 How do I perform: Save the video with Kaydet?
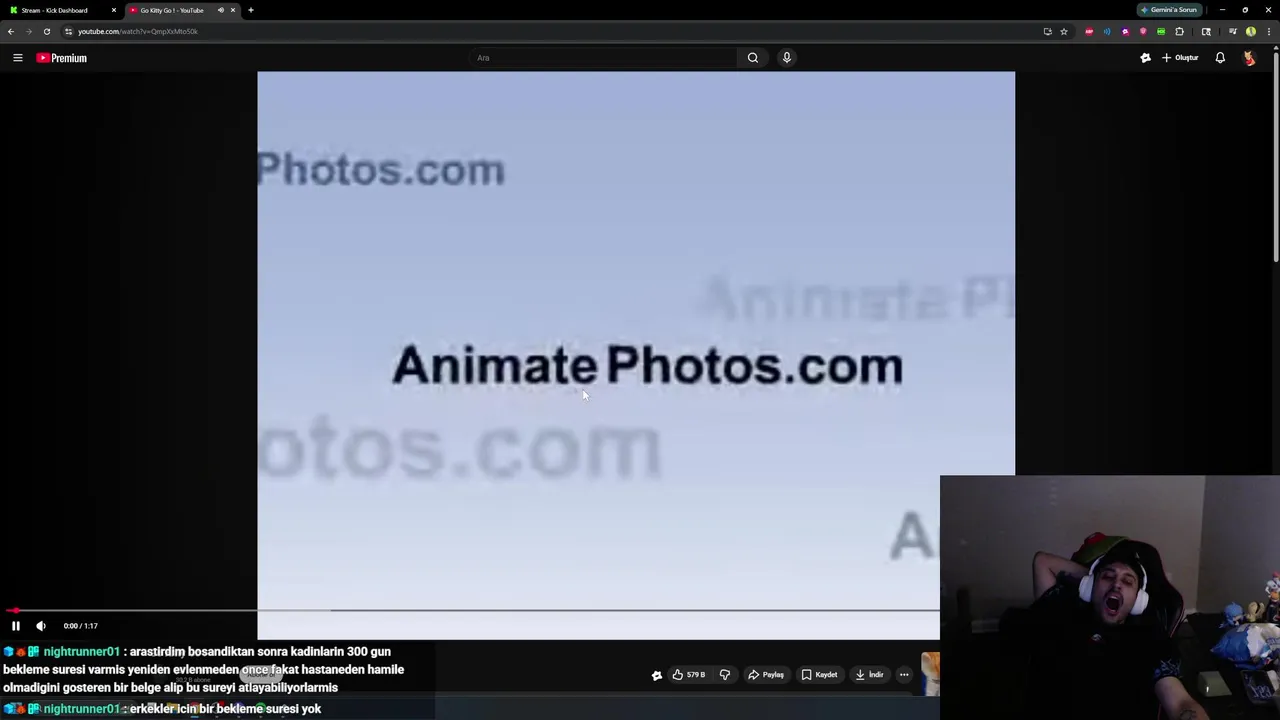(819, 675)
